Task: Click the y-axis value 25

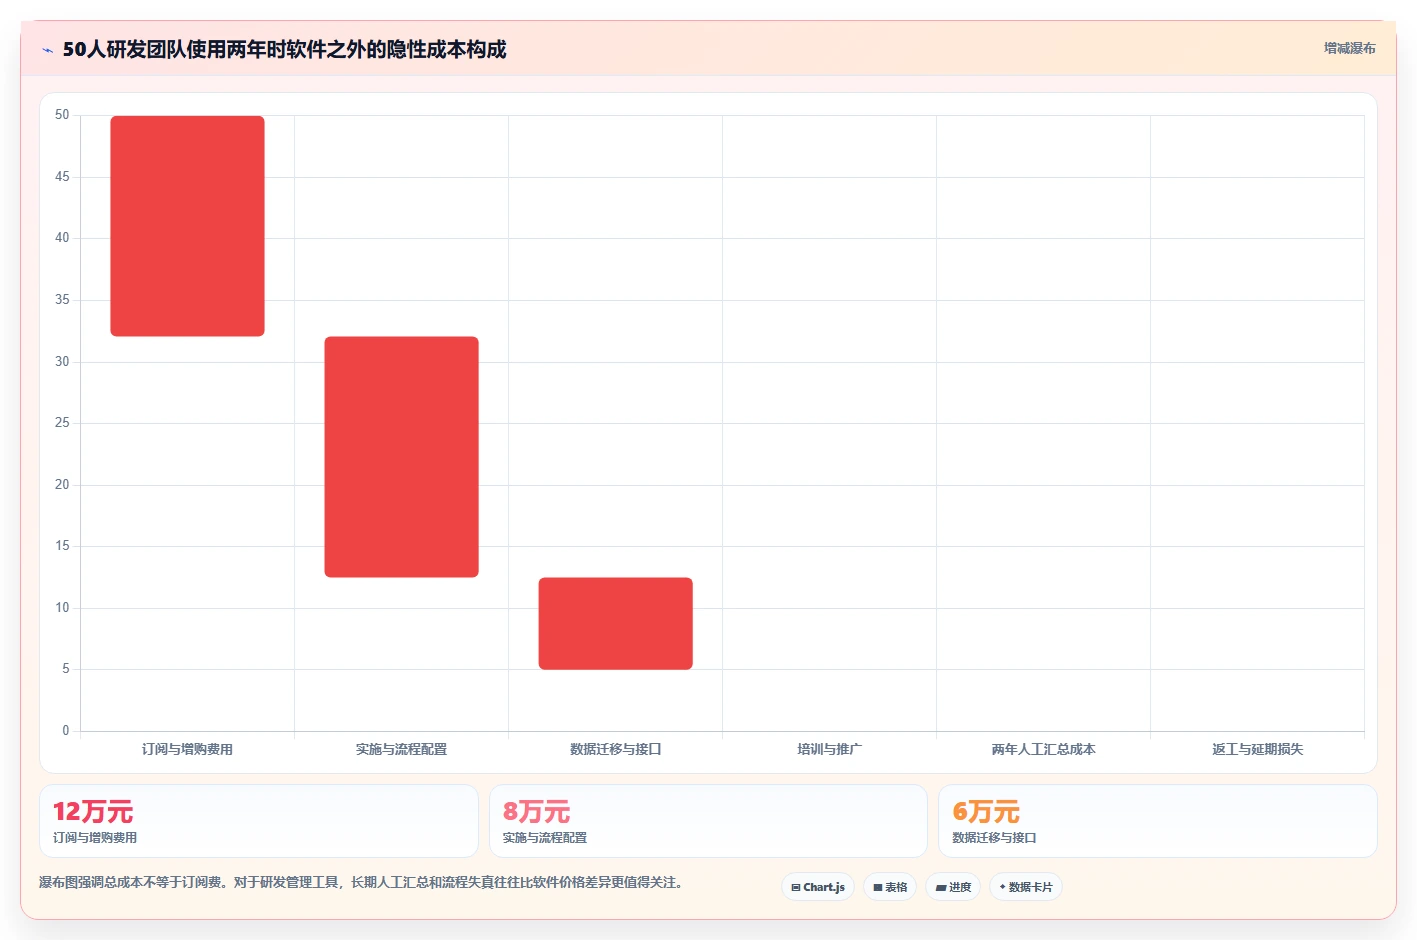Action: point(62,423)
